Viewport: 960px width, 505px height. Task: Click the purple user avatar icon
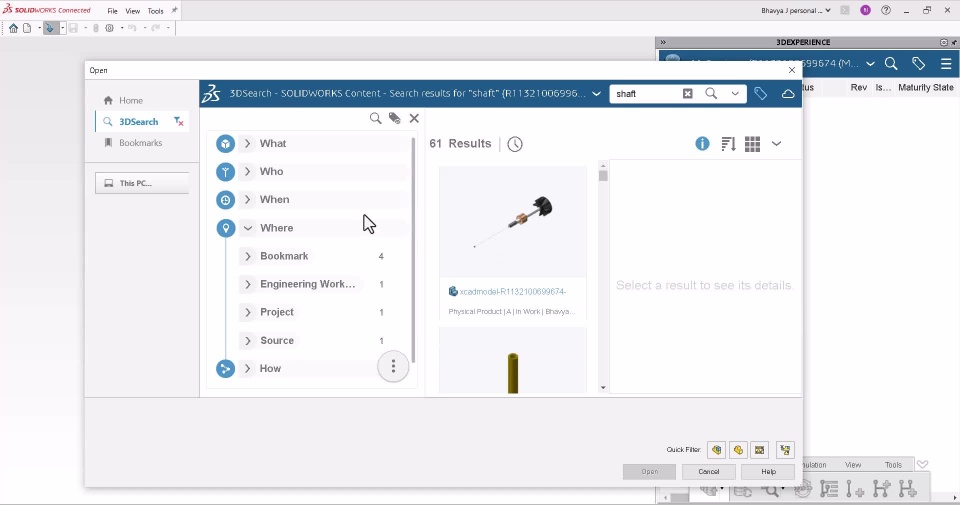pyautogui.click(x=865, y=10)
